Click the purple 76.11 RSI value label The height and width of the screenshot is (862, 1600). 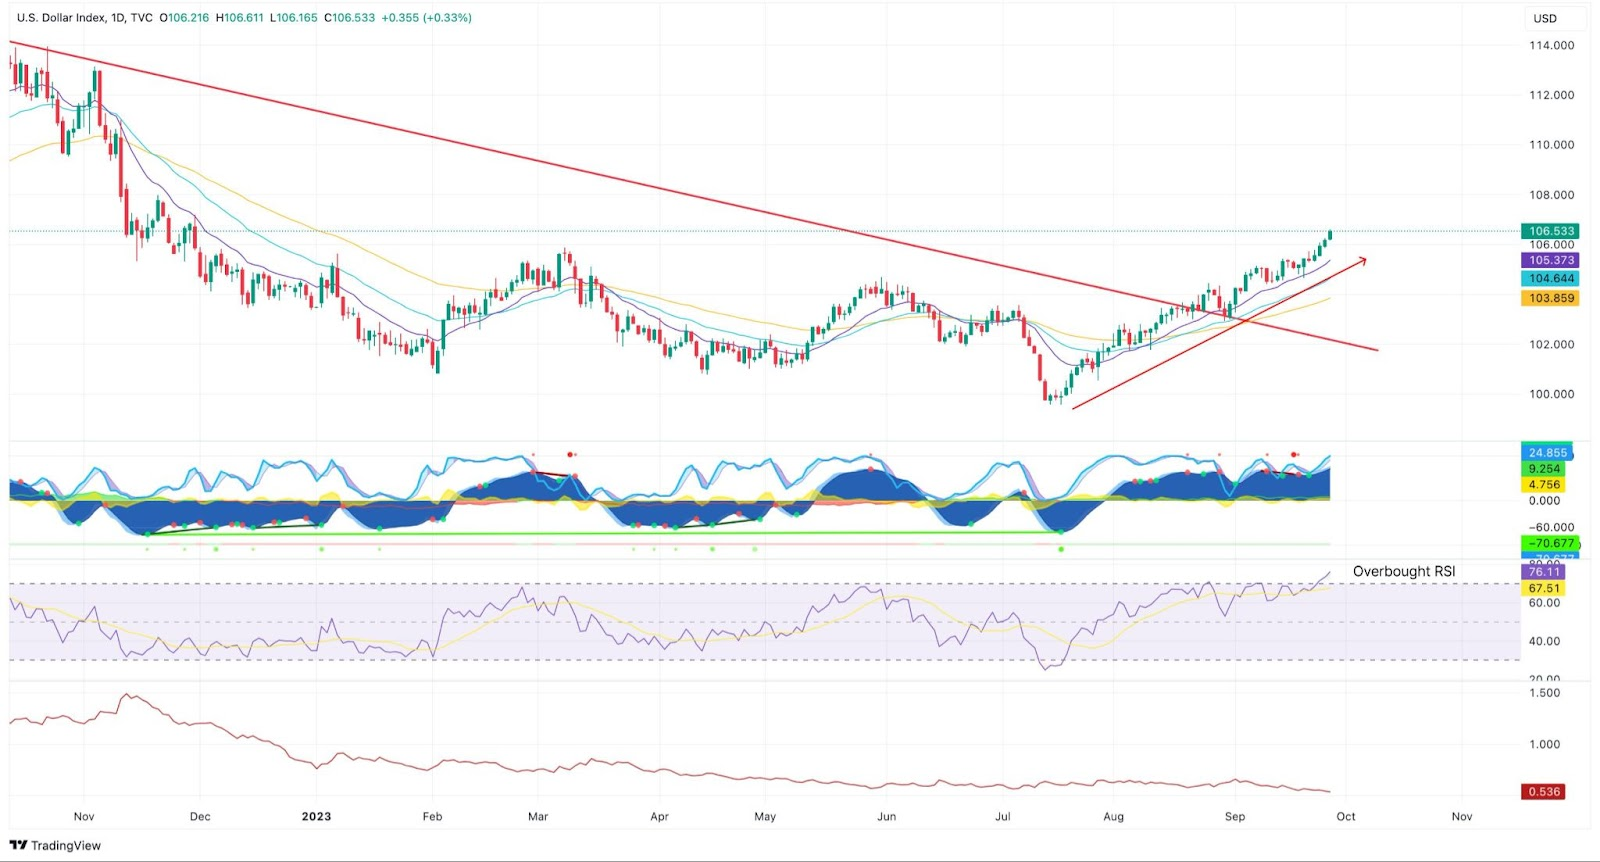(x=1544, y=572)
